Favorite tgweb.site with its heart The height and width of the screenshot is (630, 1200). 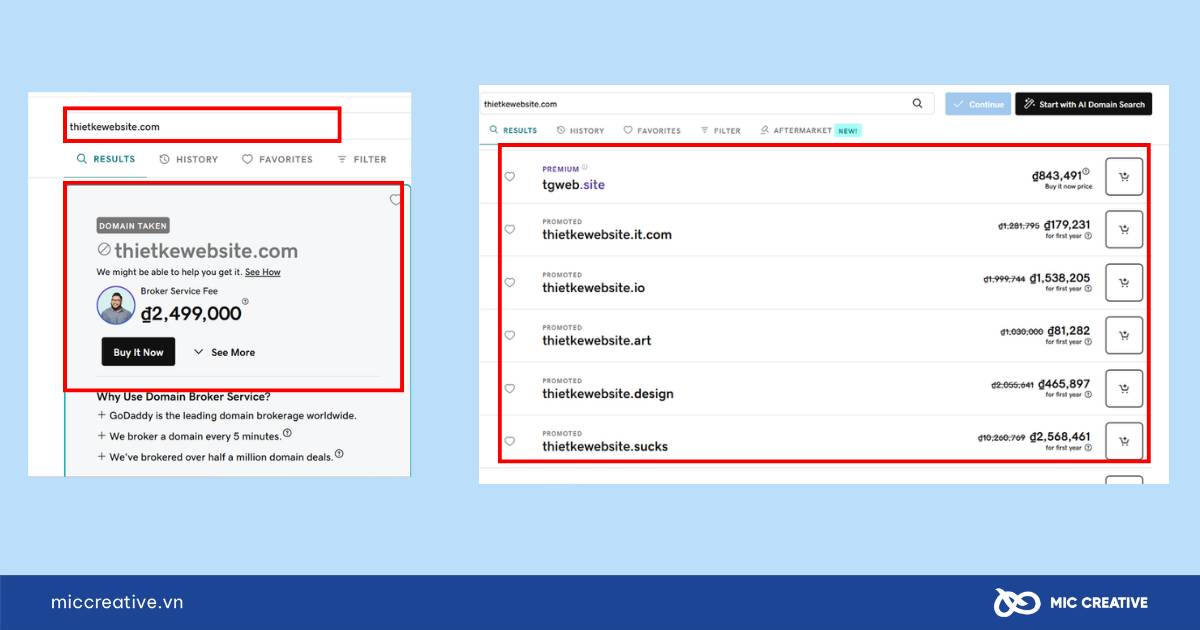(509, 177)
